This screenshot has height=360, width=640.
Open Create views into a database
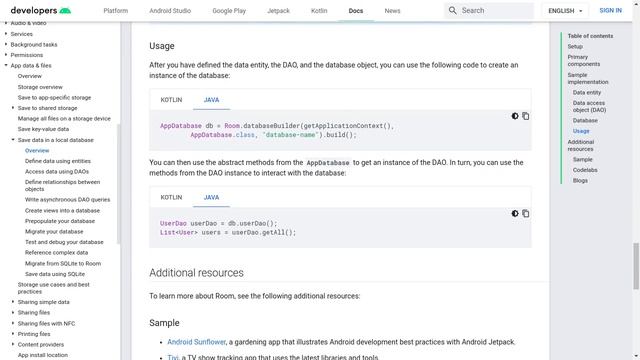(x=62, y=211)
